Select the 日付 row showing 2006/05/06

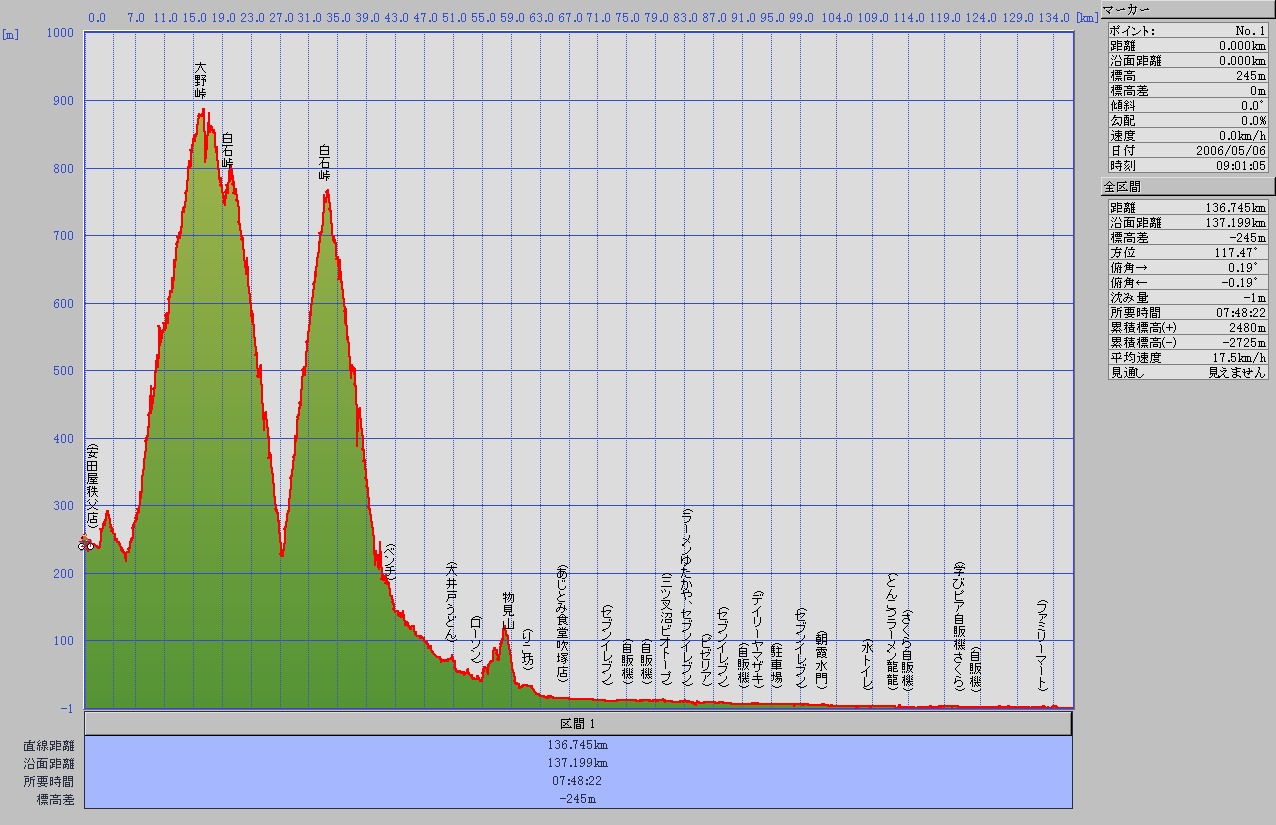(x=1188, y=150)
